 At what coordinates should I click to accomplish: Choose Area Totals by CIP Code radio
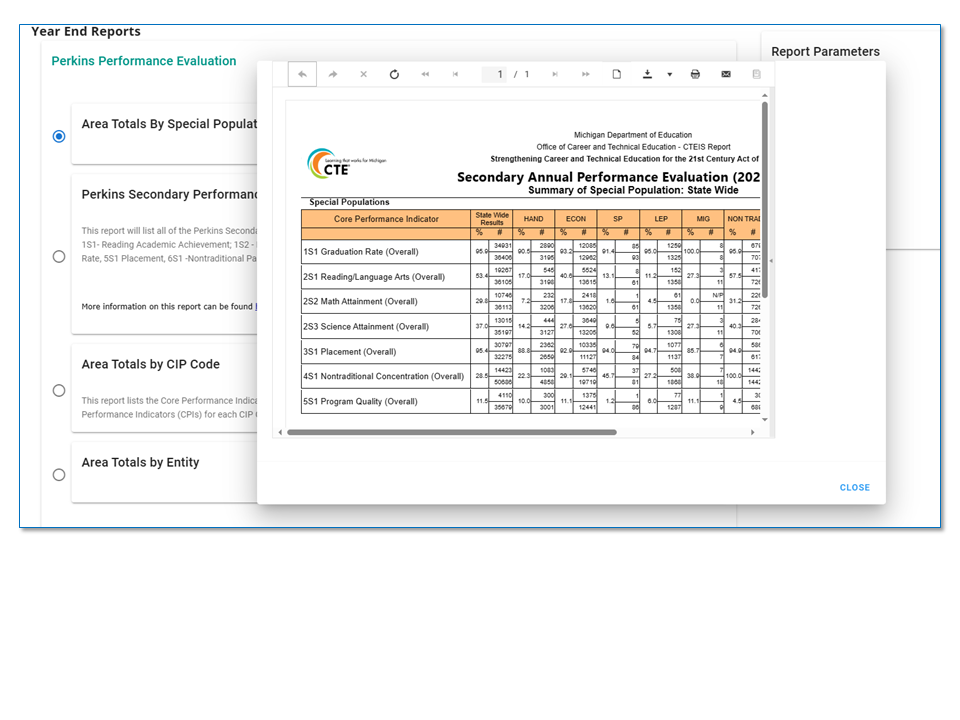pyautogui.click(x=59, y=390)
